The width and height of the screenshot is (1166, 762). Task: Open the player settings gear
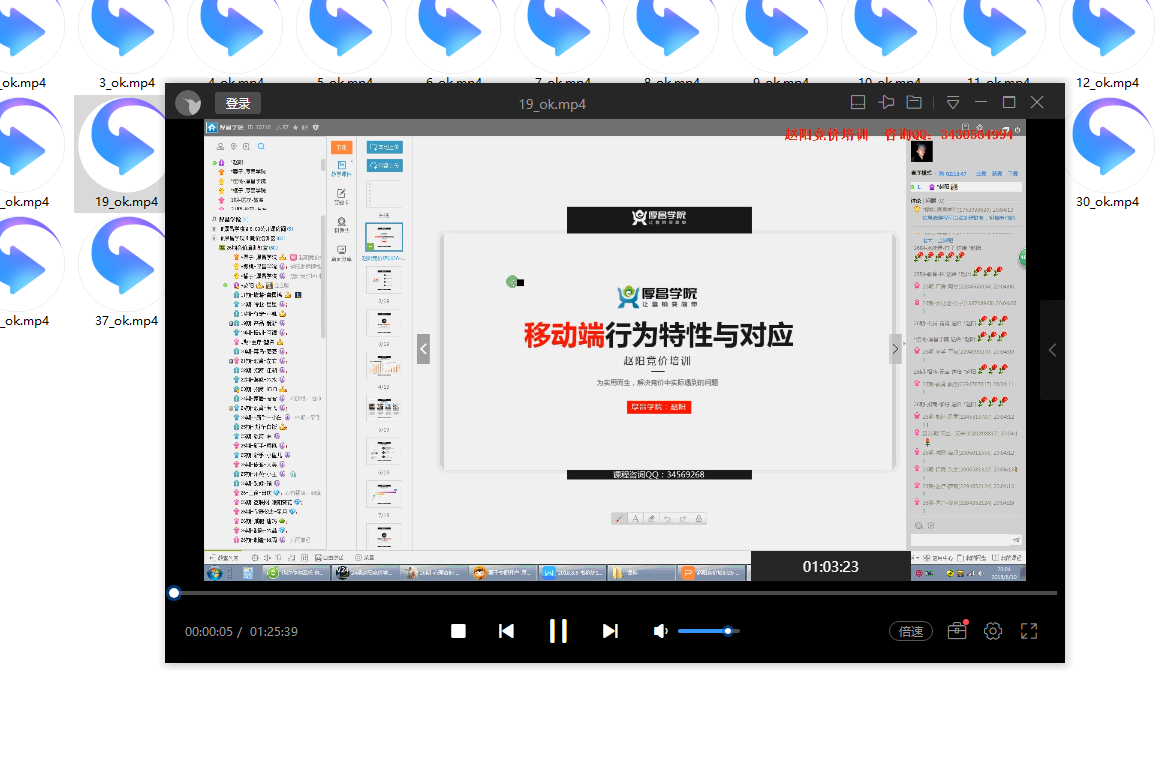coord(993,631)
